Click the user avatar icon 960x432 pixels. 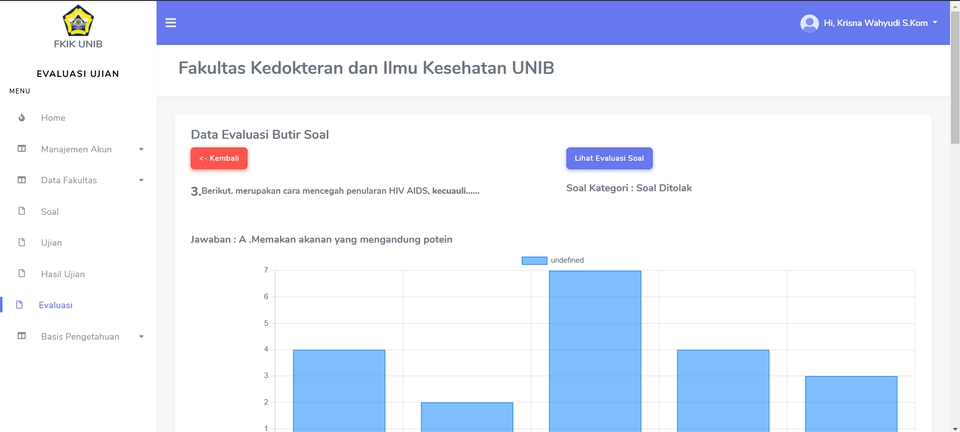[x=809, y=23]
